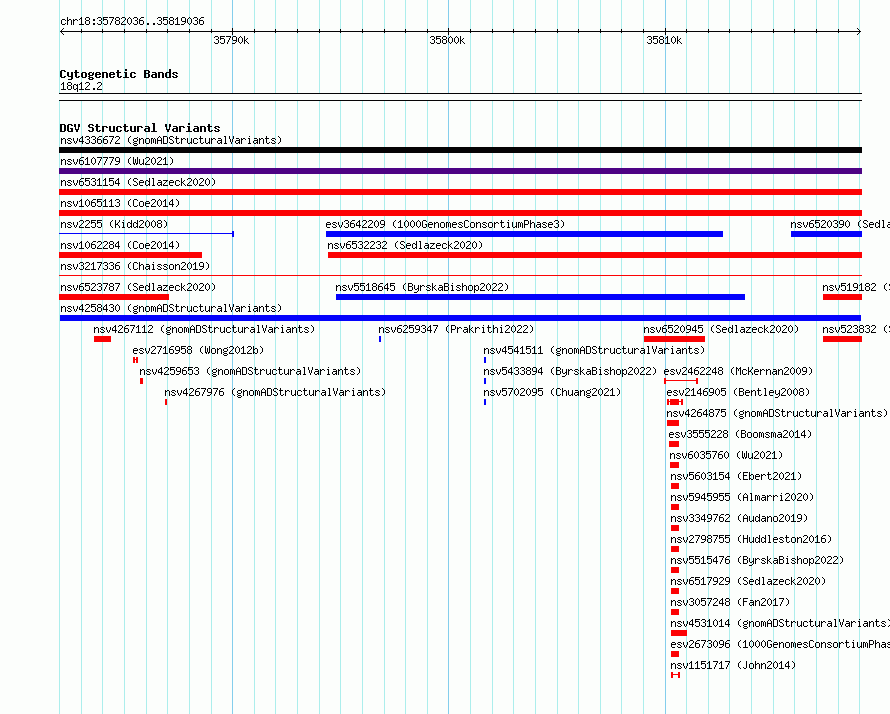Click nsv4267112 gnomAD variant label
This screenshot has width=890, height=714.
204,329
